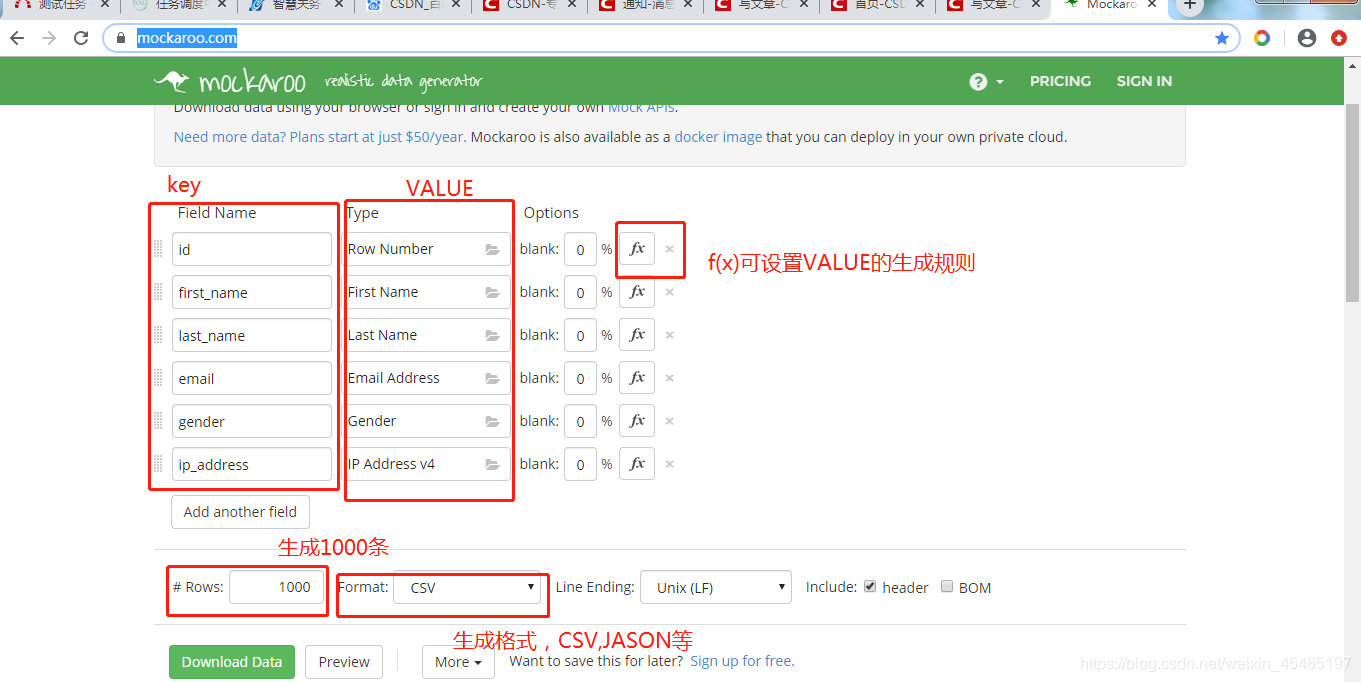Click the folder icon in Row Number type
Screen dimensions: 1361x682
[x=492, y=250]
